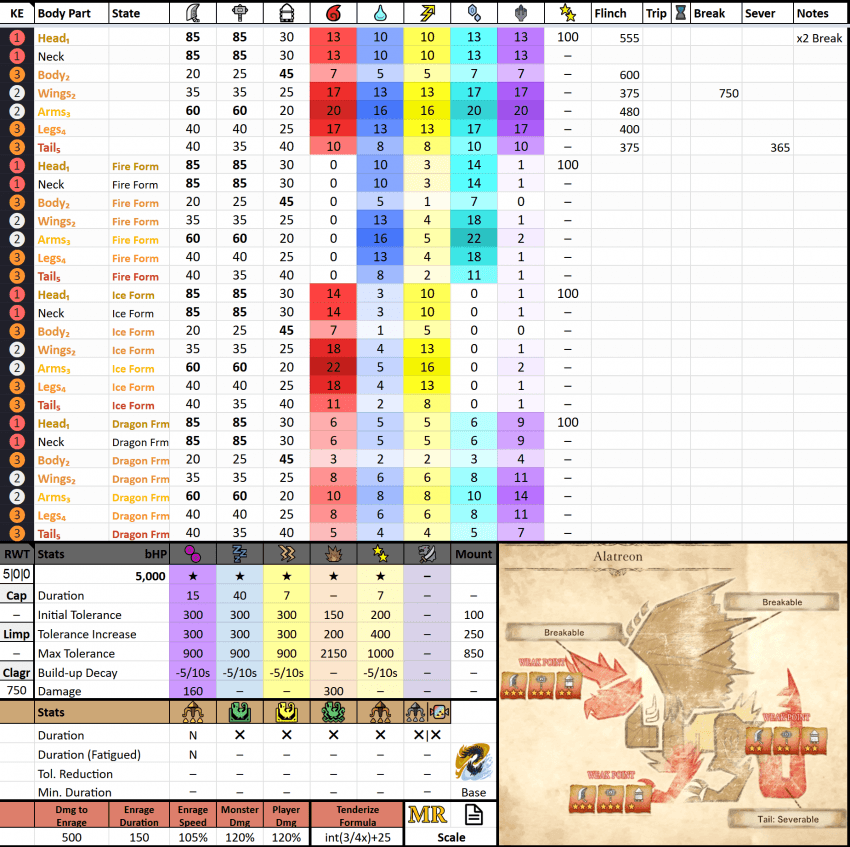The image size is (850, 847).
Task: Click the Arms flinch value 480
Action: pyautogui.click(x=629, y=112)
